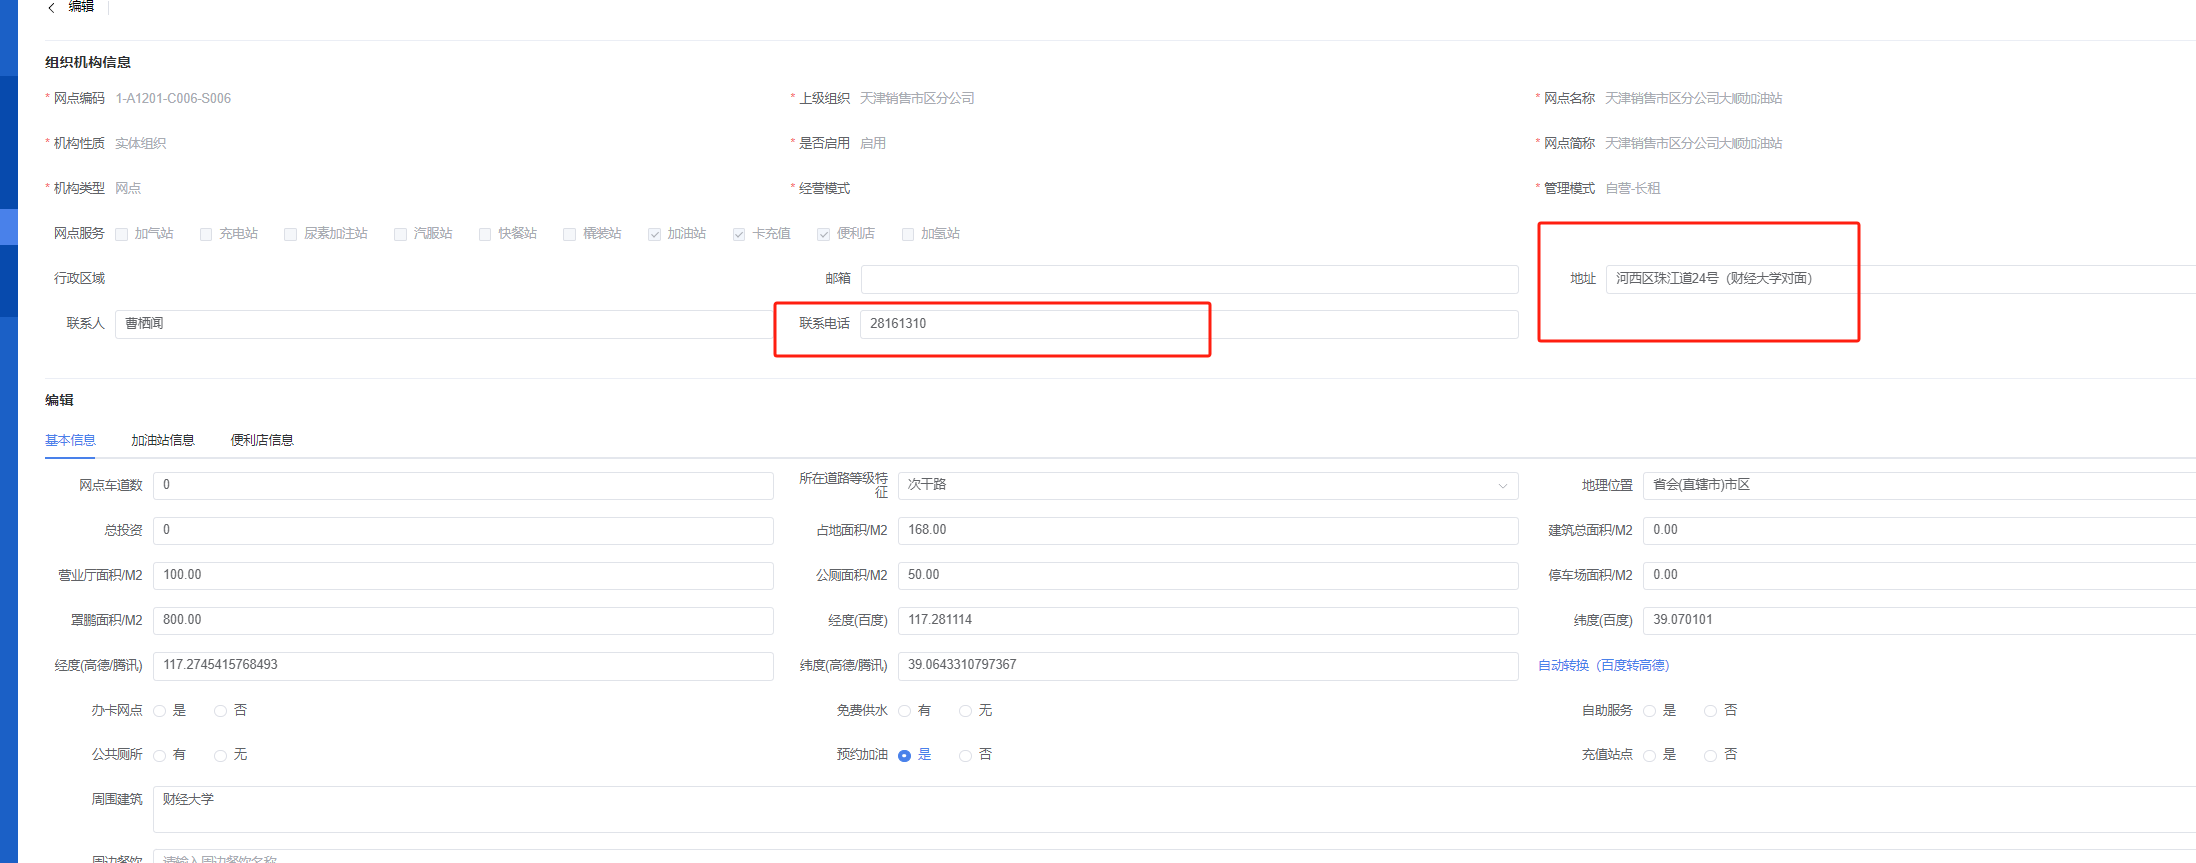This screenshot has width=2196, height=863.
Task: Select 否 for 预约加油
Action: pyautogui.click(x=965, y=755)
